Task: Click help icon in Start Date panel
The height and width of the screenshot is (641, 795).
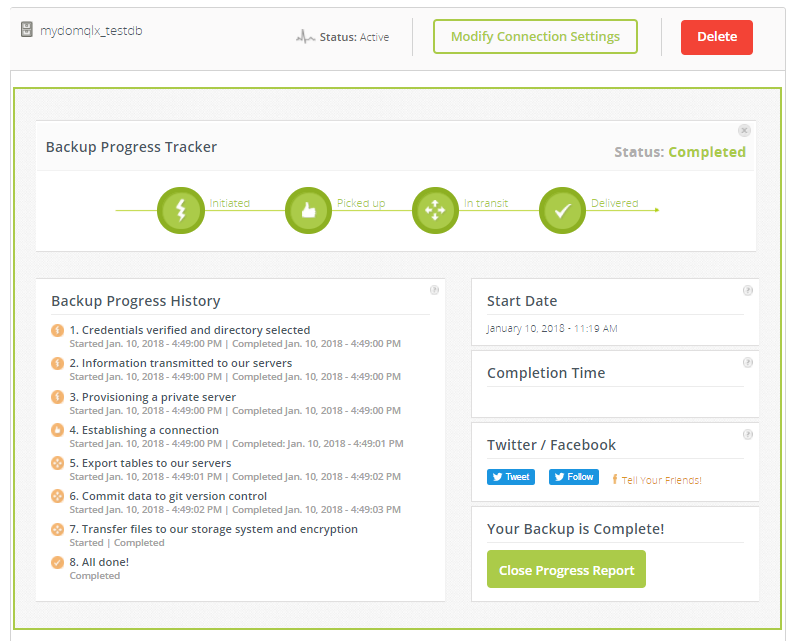Action: [x=748, y=291]
